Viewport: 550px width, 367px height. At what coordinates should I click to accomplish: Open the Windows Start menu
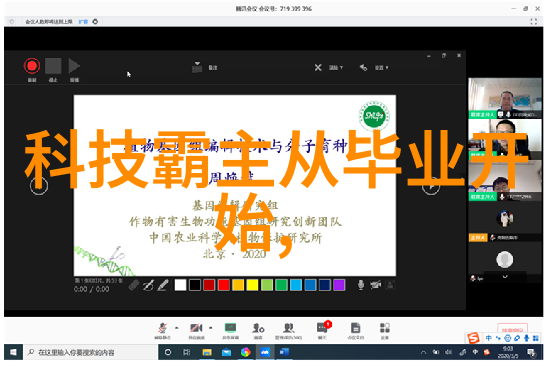click(x=13, y=352)
